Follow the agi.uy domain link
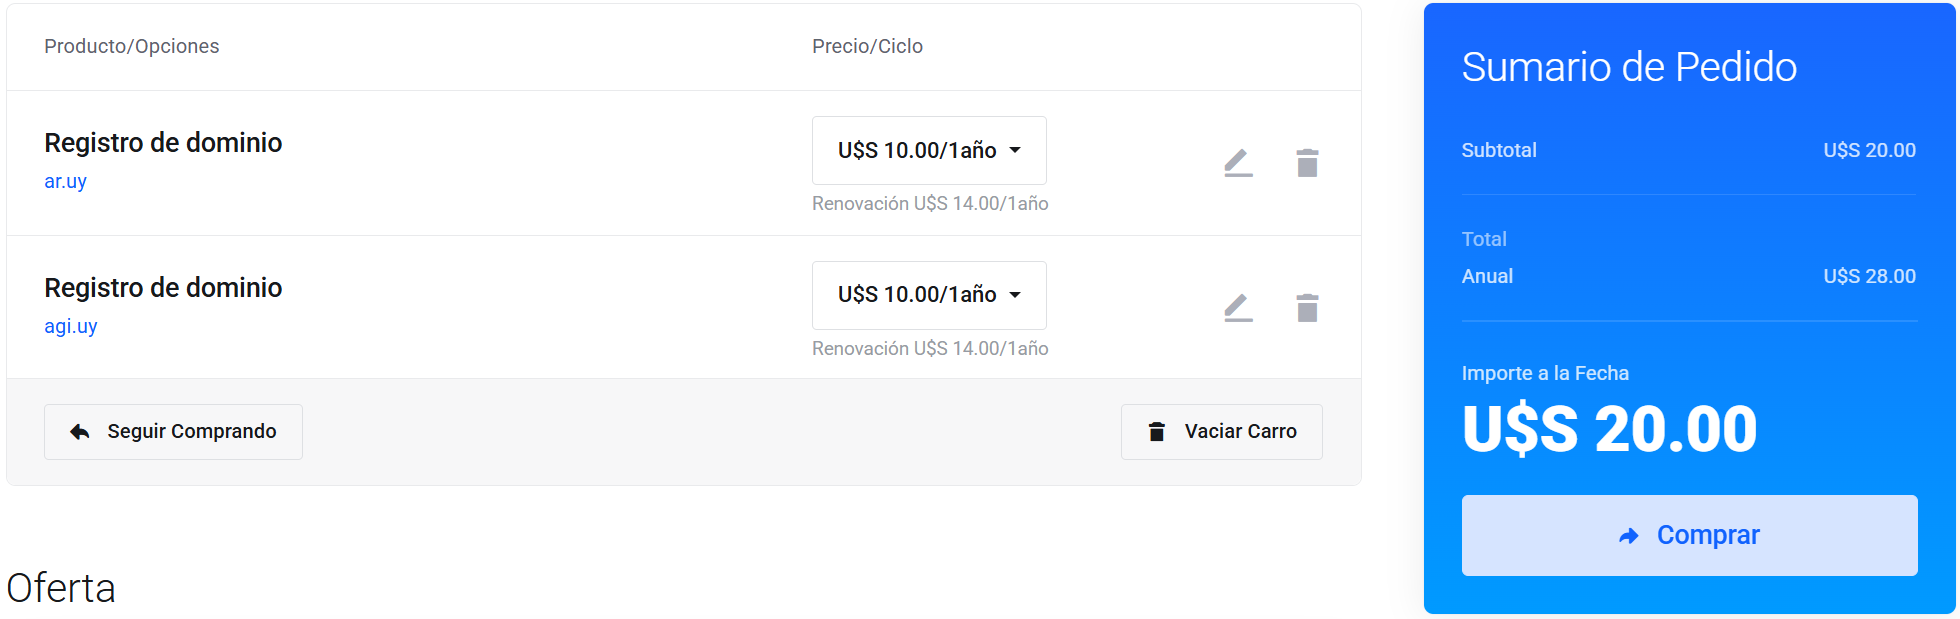Viewport: 1960px width, 619px height. pyautogui.click(x=71, y=327)
